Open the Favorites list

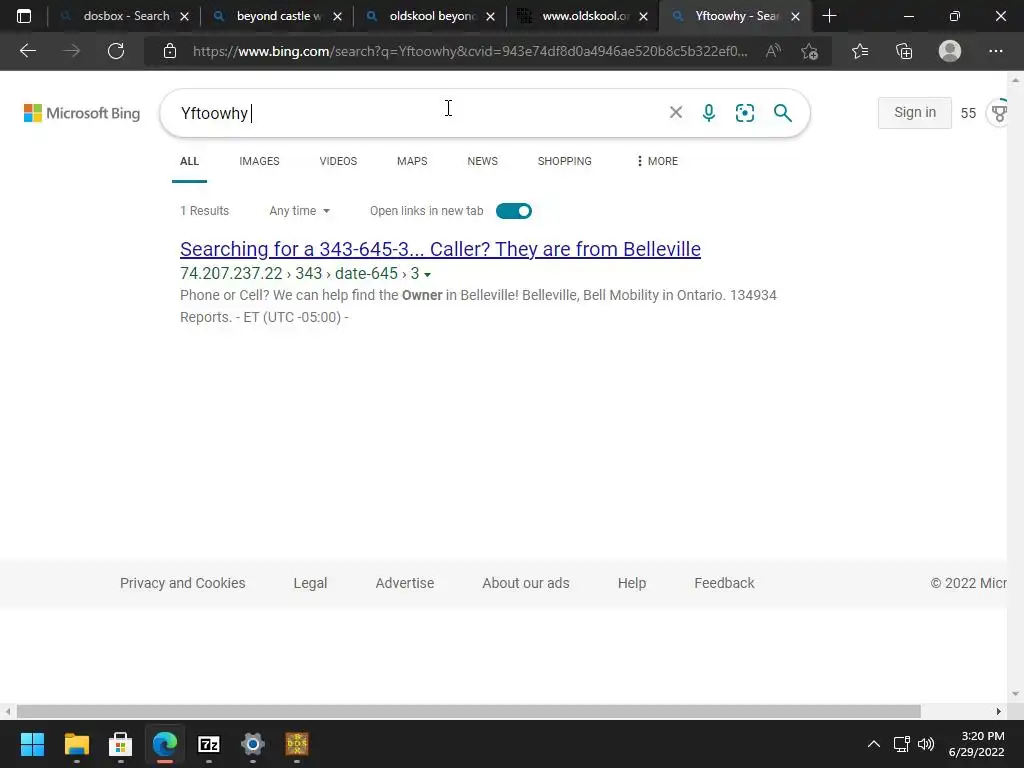coord(860,51)
